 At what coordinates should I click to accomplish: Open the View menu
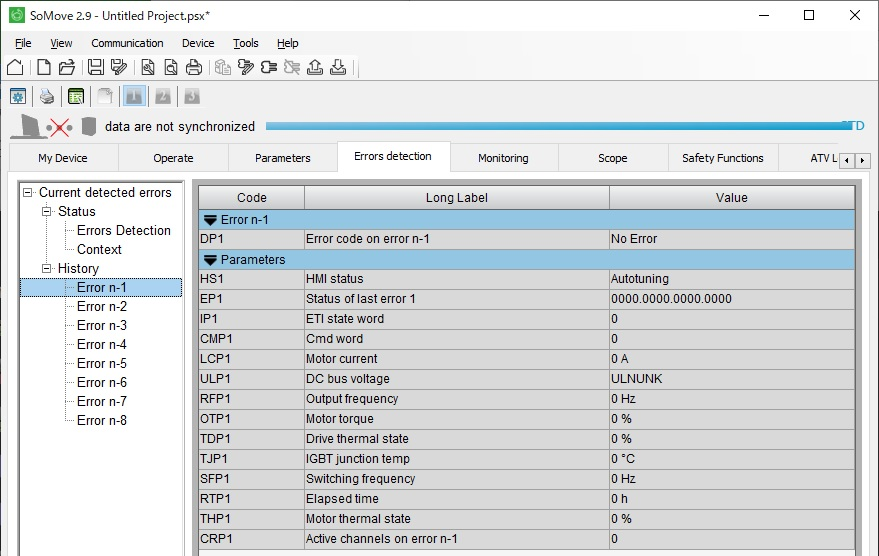tap(61, 43)
